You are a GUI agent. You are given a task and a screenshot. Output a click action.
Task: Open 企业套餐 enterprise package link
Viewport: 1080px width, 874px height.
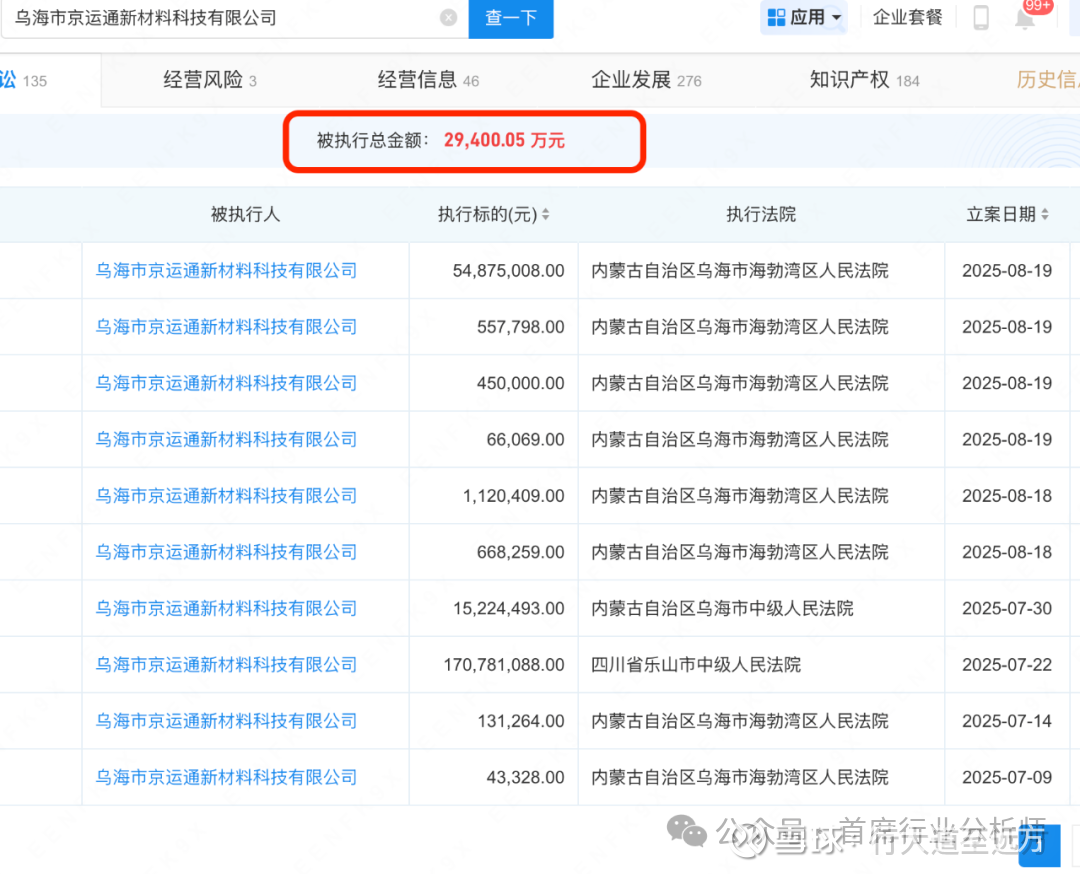tap(907, 17)
